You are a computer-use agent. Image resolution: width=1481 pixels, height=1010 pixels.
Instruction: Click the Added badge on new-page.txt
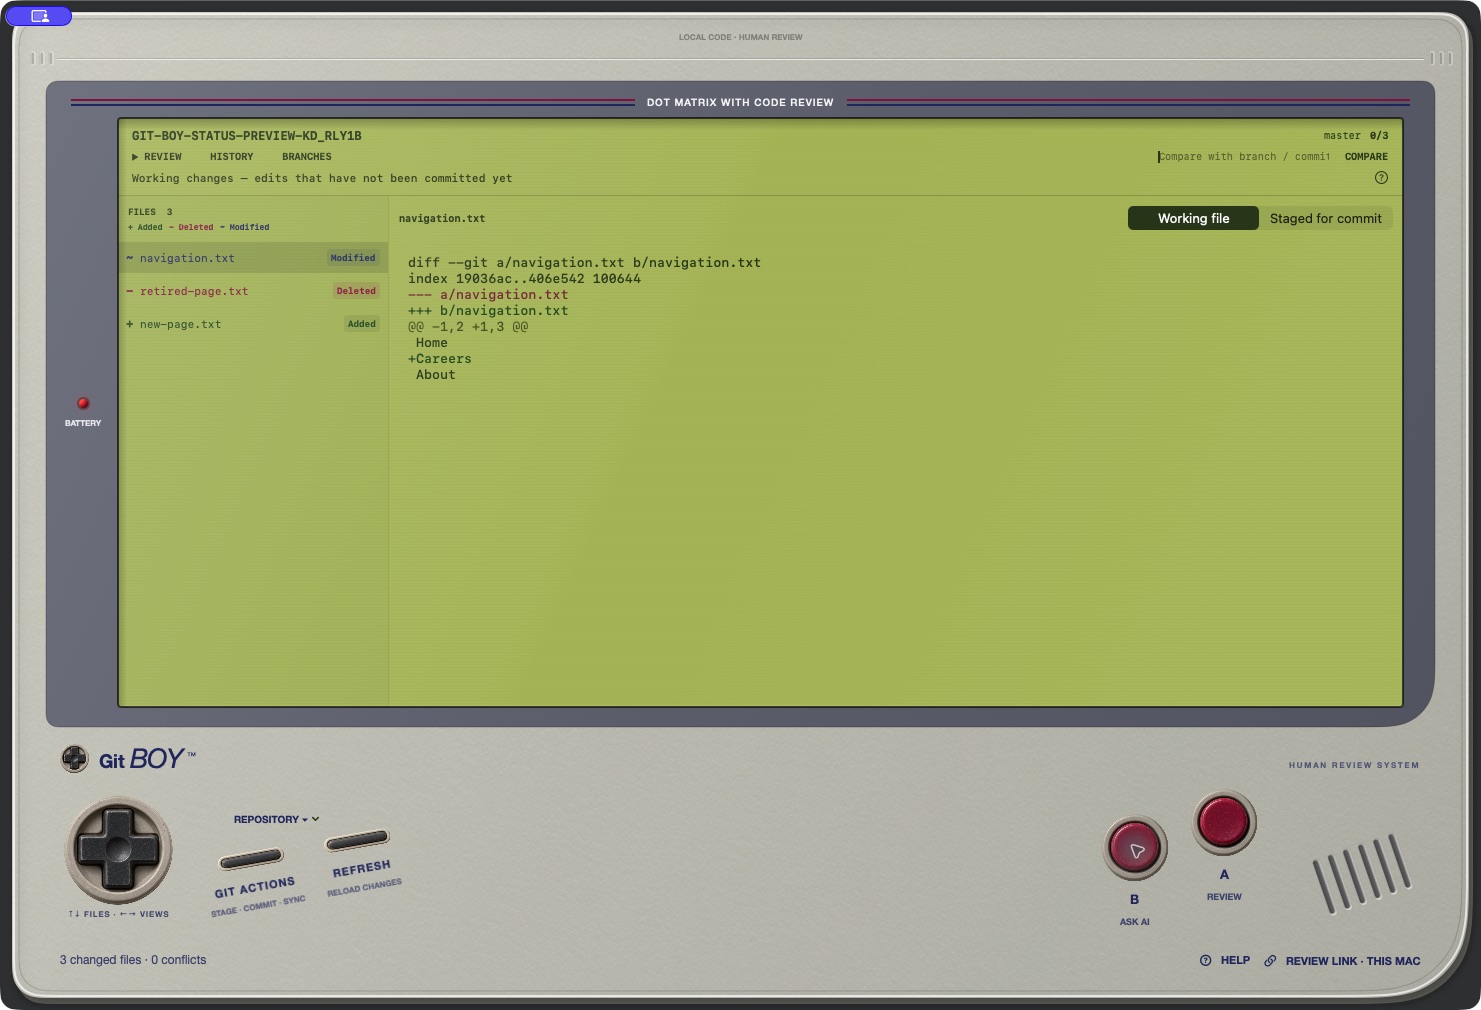pyautogui.click(x=362, y=324)
